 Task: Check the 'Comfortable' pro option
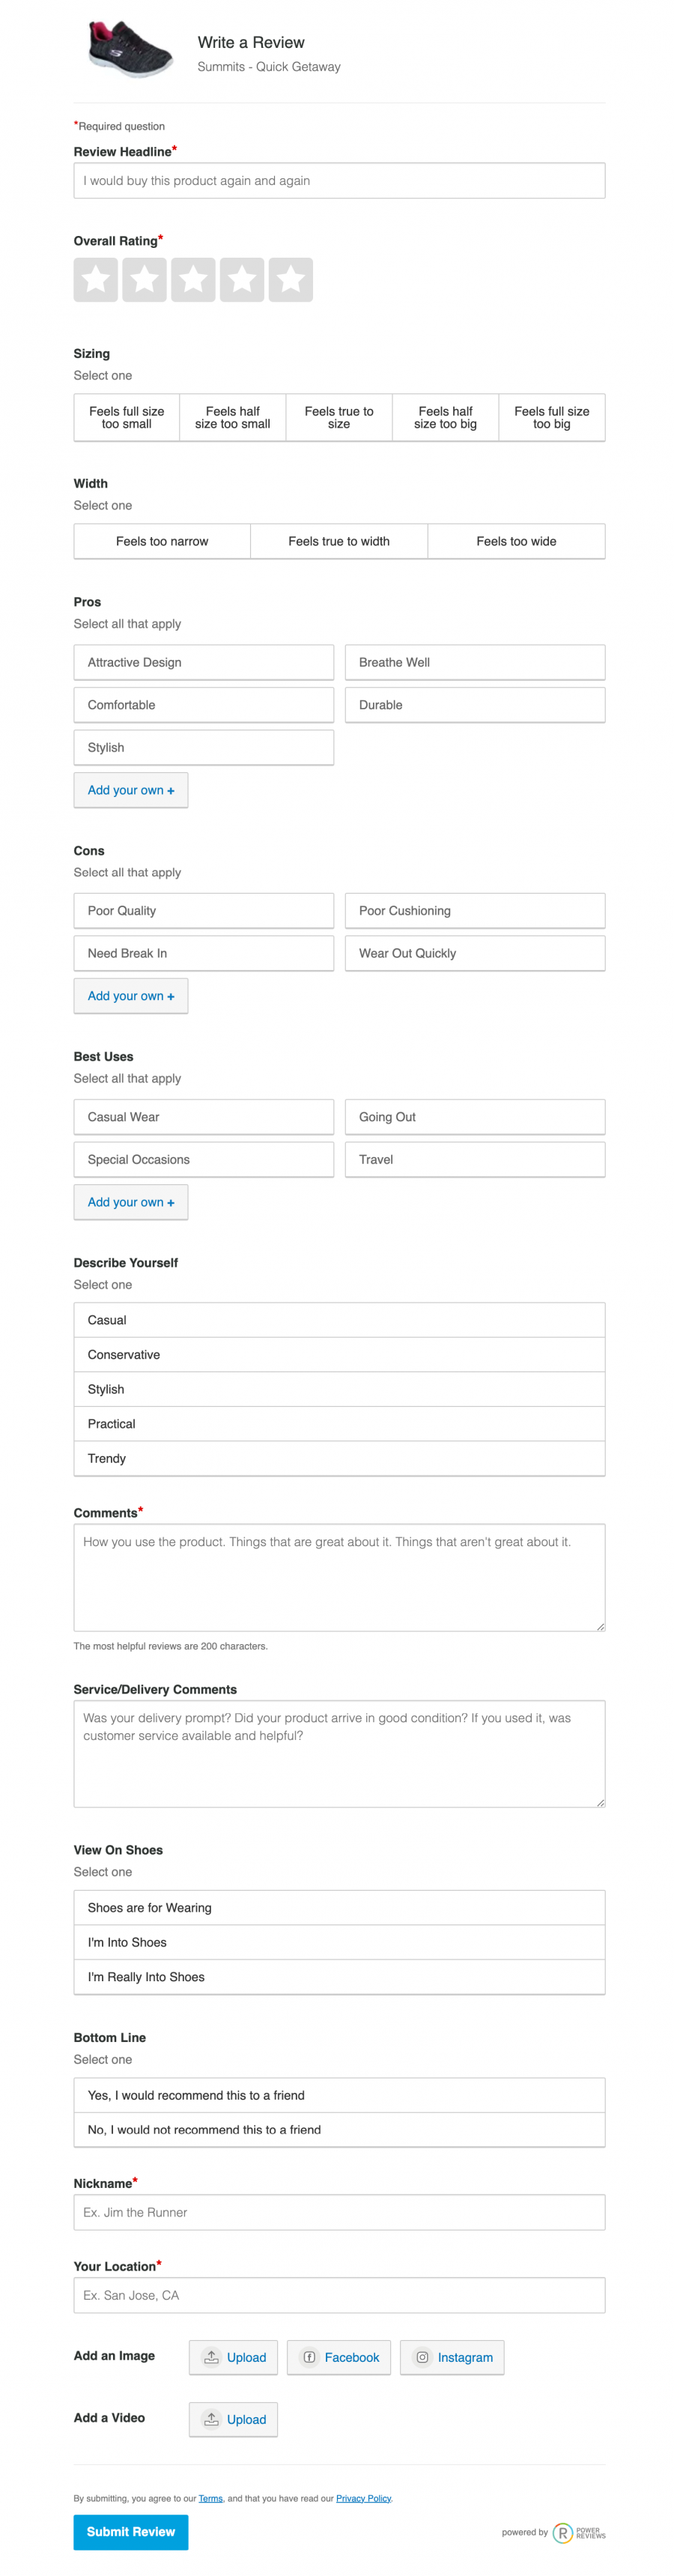203,705
